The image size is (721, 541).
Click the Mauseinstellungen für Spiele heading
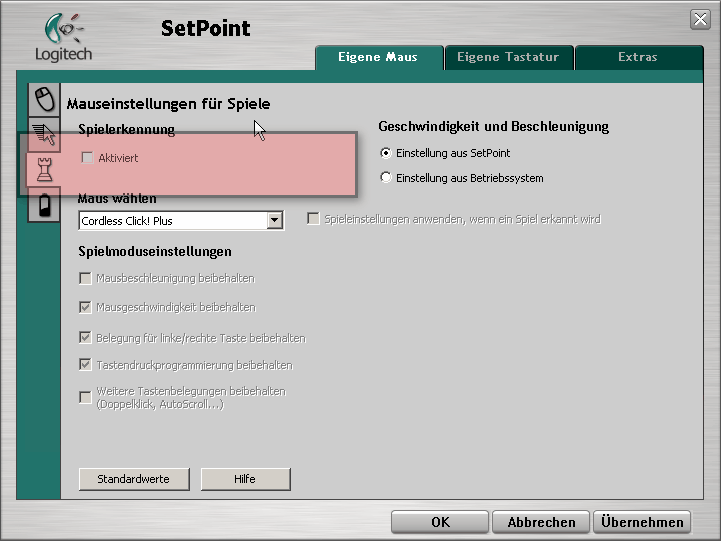pyautogui.click(x=168, y=104)
